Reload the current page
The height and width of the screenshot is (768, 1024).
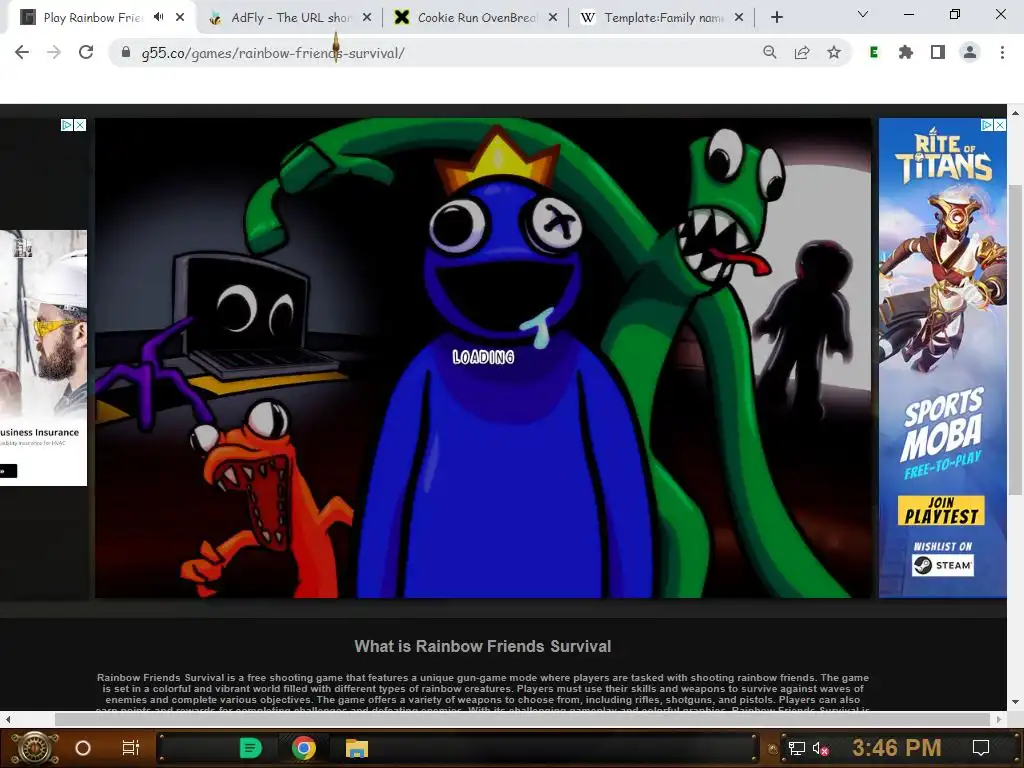tap(86, 52)
